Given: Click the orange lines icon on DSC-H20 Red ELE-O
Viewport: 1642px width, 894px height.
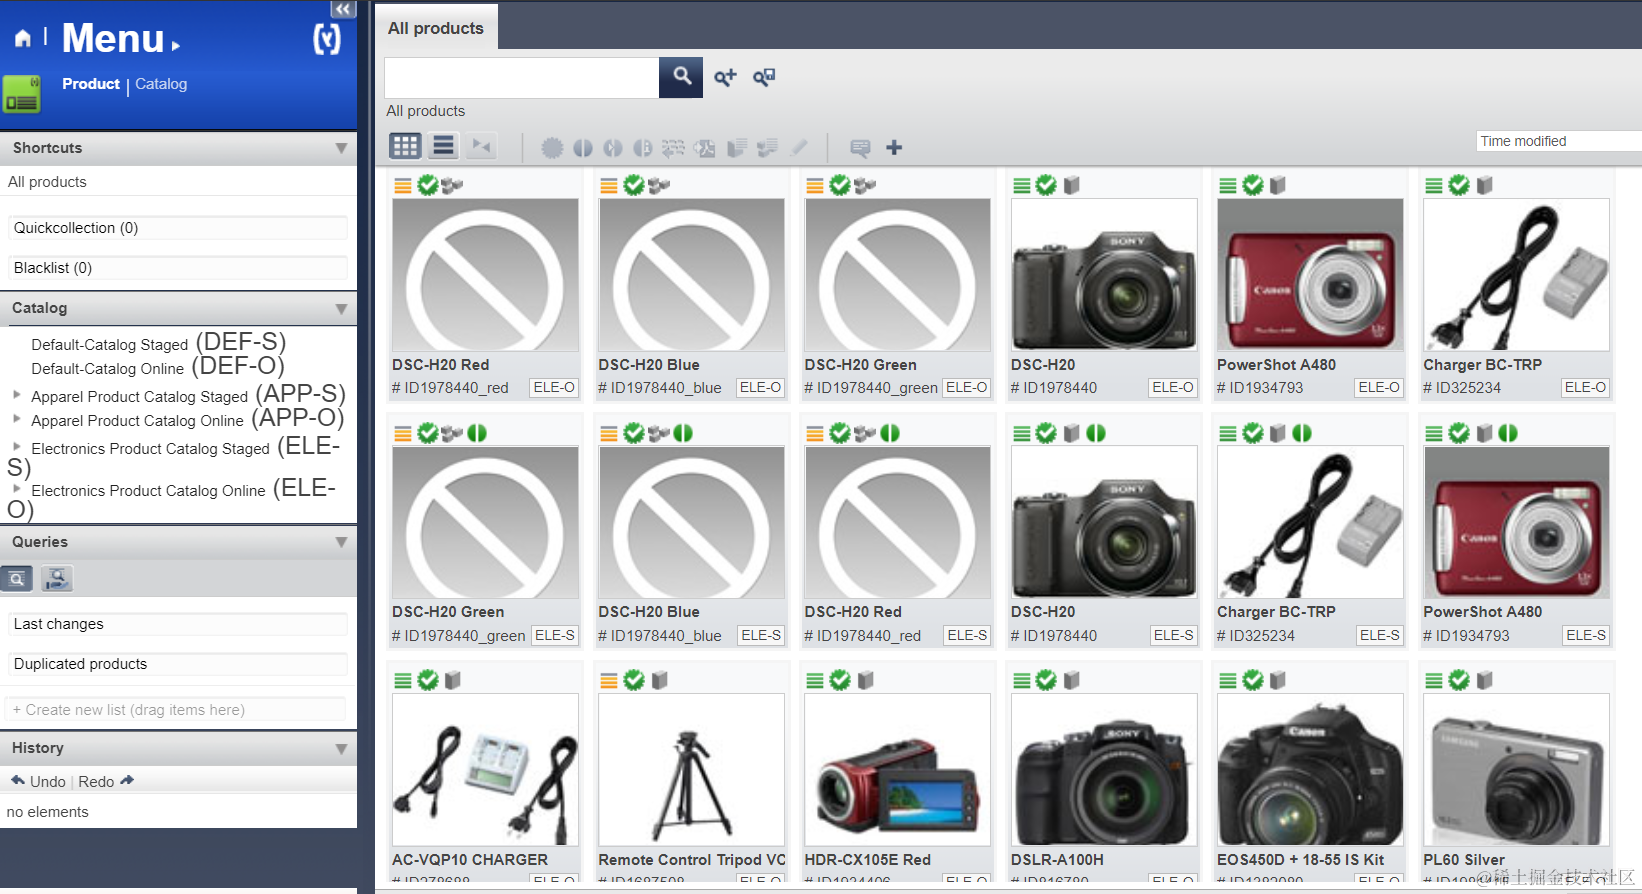Looking at the screenshot, I should coord(403,185).
